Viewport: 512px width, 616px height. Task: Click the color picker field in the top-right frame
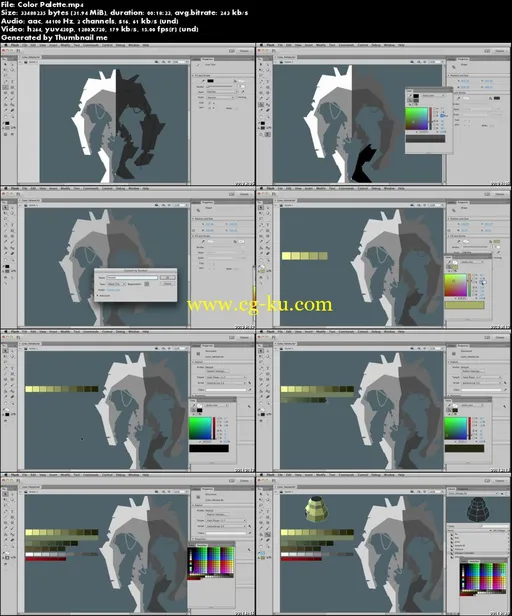pyautogui.click(x=417, y=119)
